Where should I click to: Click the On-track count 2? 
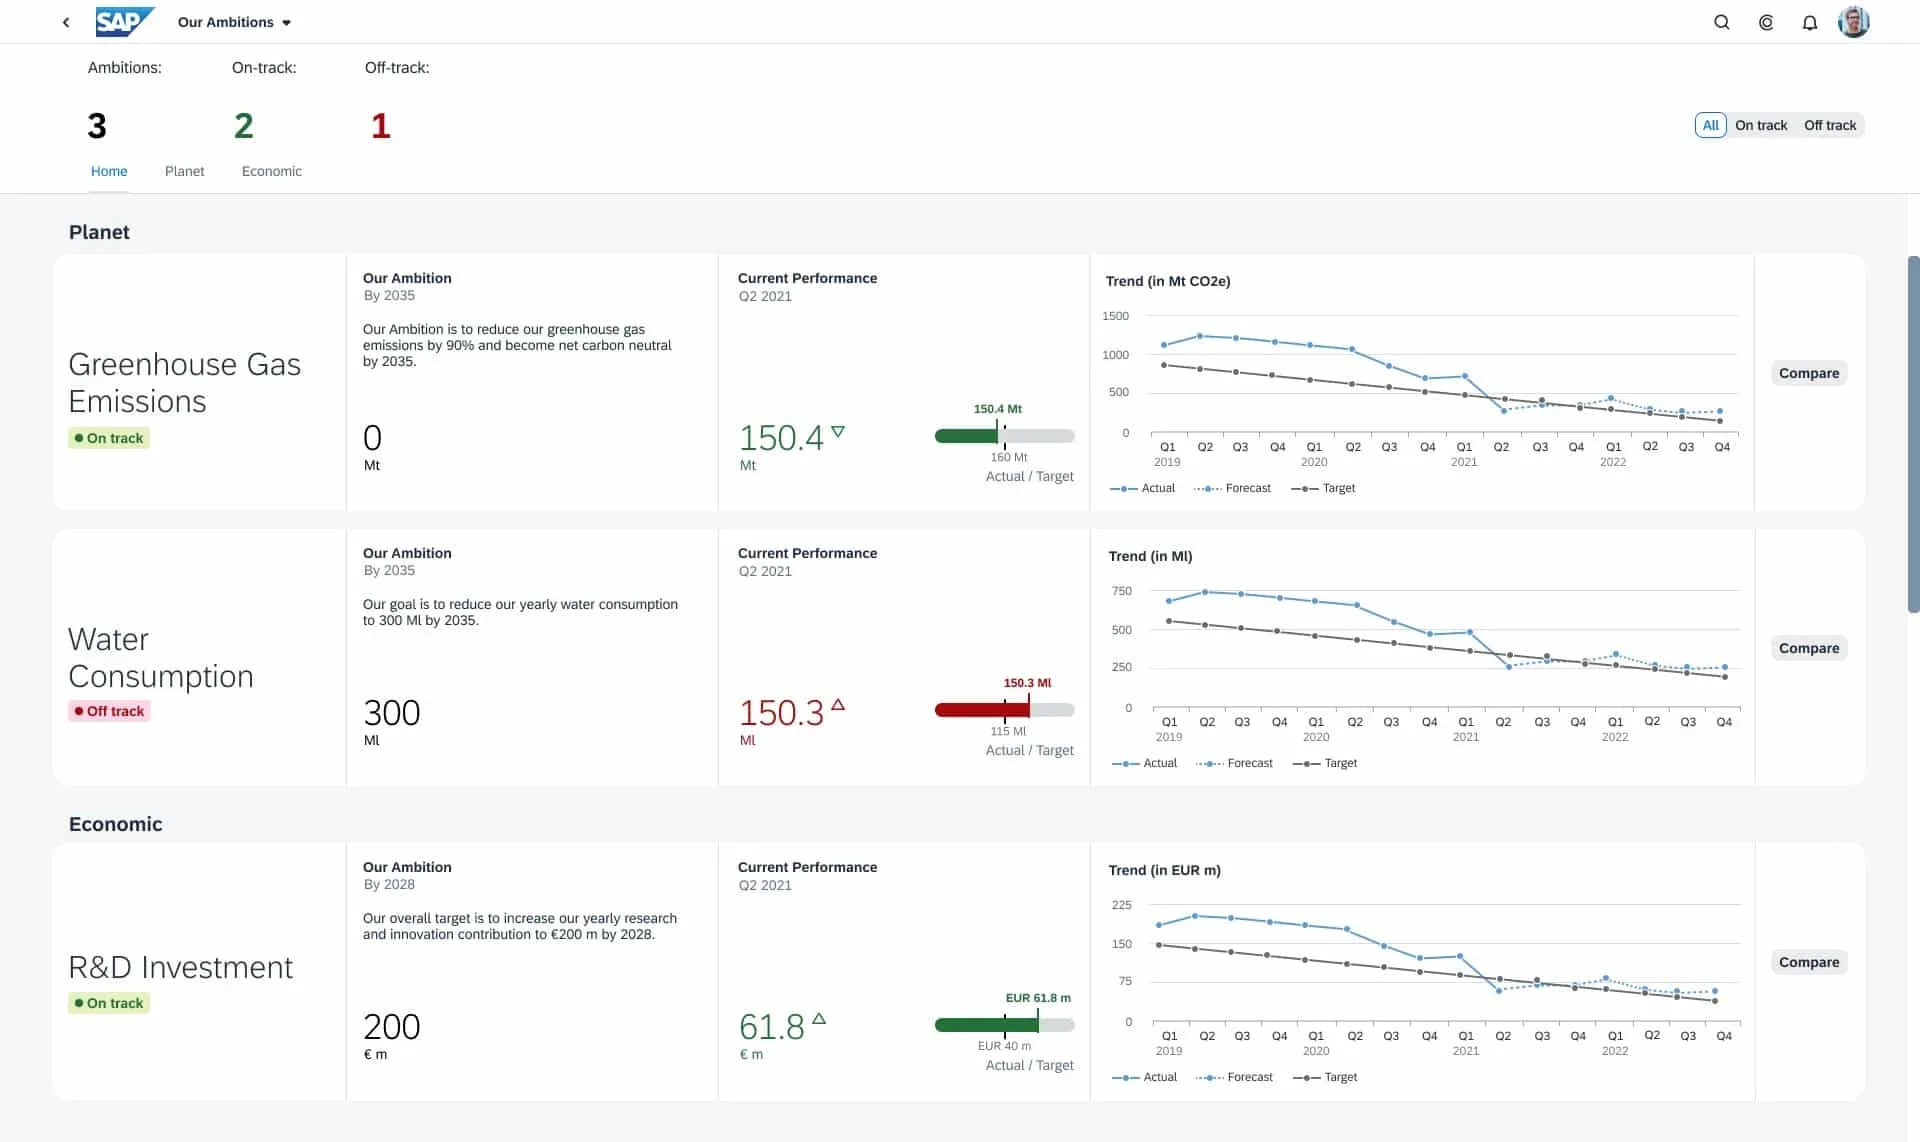(243, 126)
